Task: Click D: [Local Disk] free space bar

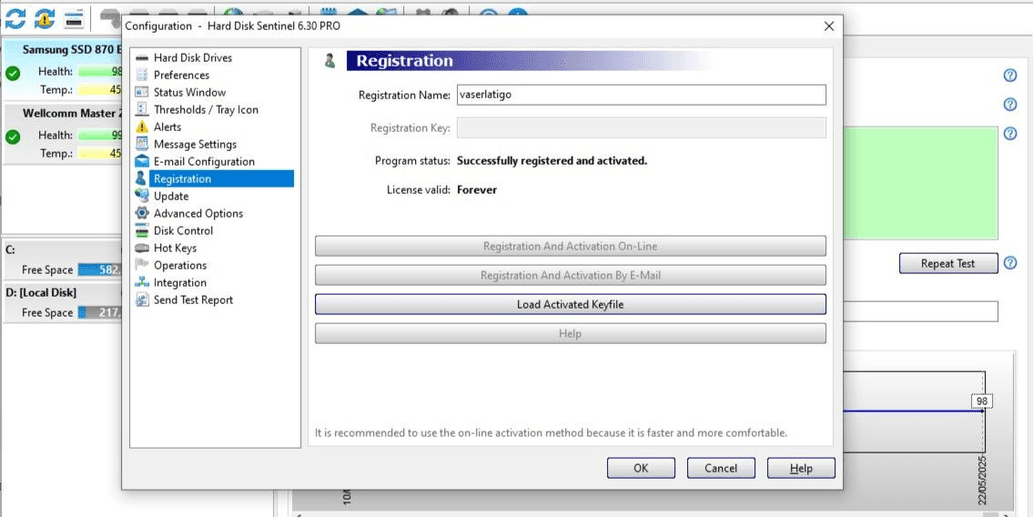Action: coord(100,313)
